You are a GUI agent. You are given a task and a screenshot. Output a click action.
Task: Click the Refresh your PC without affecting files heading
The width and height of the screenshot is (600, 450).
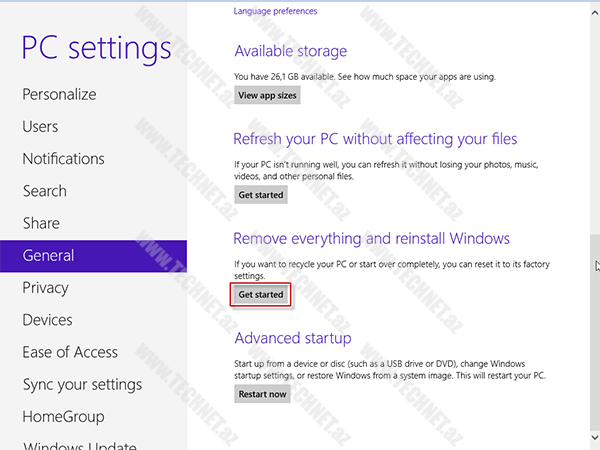[375, 139]
